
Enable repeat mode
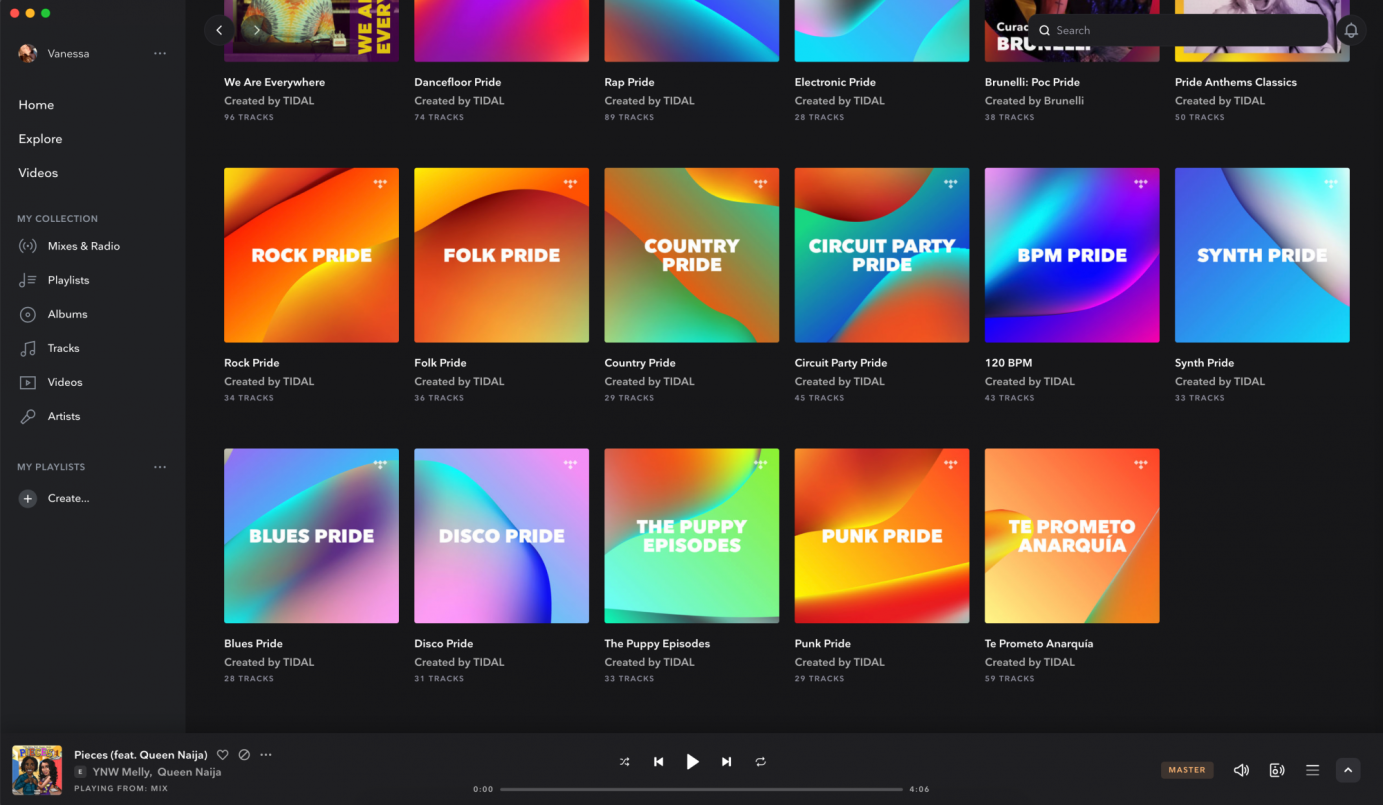pyautogui.click(x=760, y=761)
